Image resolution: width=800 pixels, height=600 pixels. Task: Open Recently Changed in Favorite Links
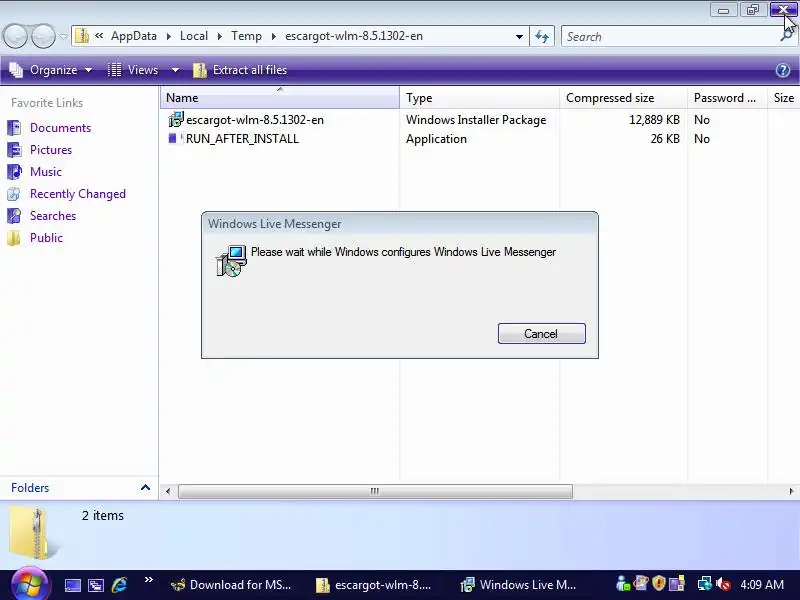click(78, 194)
